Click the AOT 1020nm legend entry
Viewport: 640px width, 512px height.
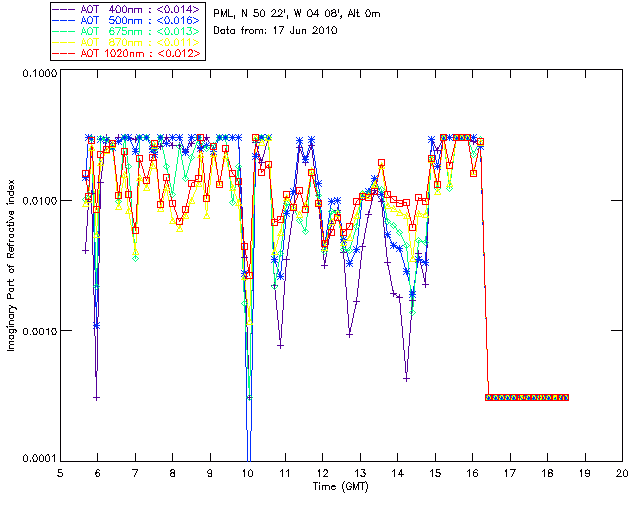point(127,53)
